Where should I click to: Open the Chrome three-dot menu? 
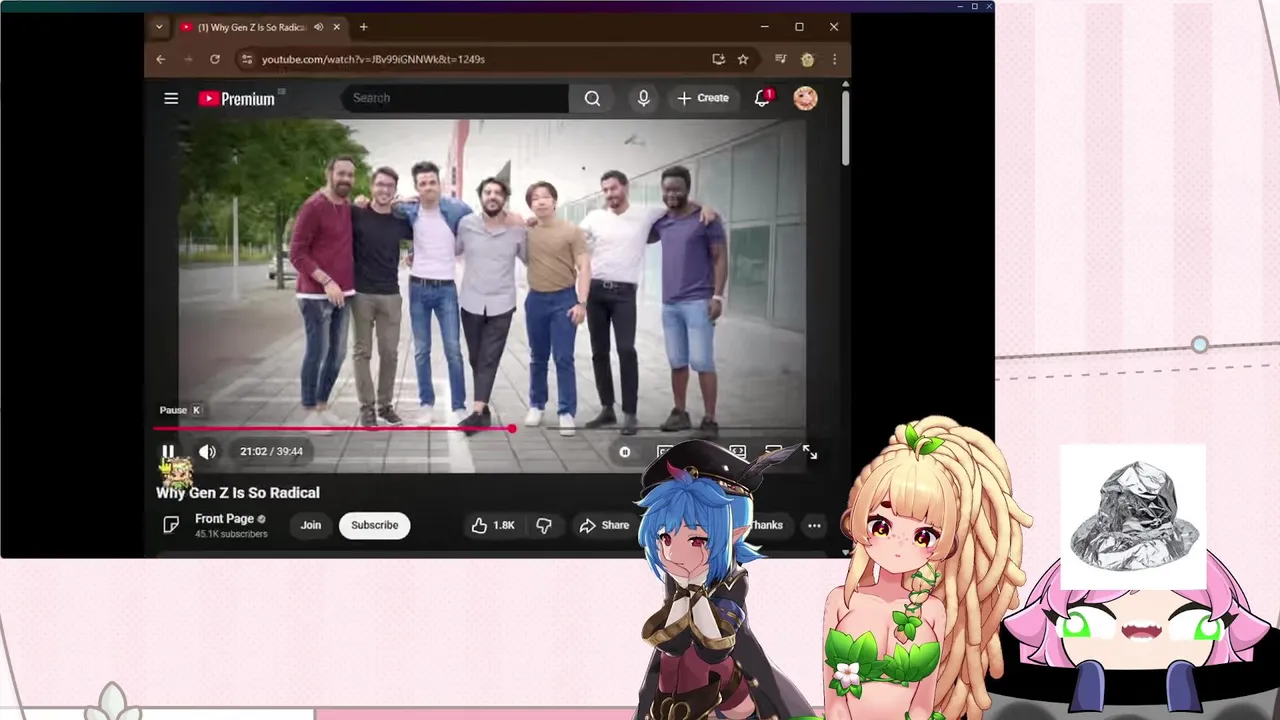834,59
